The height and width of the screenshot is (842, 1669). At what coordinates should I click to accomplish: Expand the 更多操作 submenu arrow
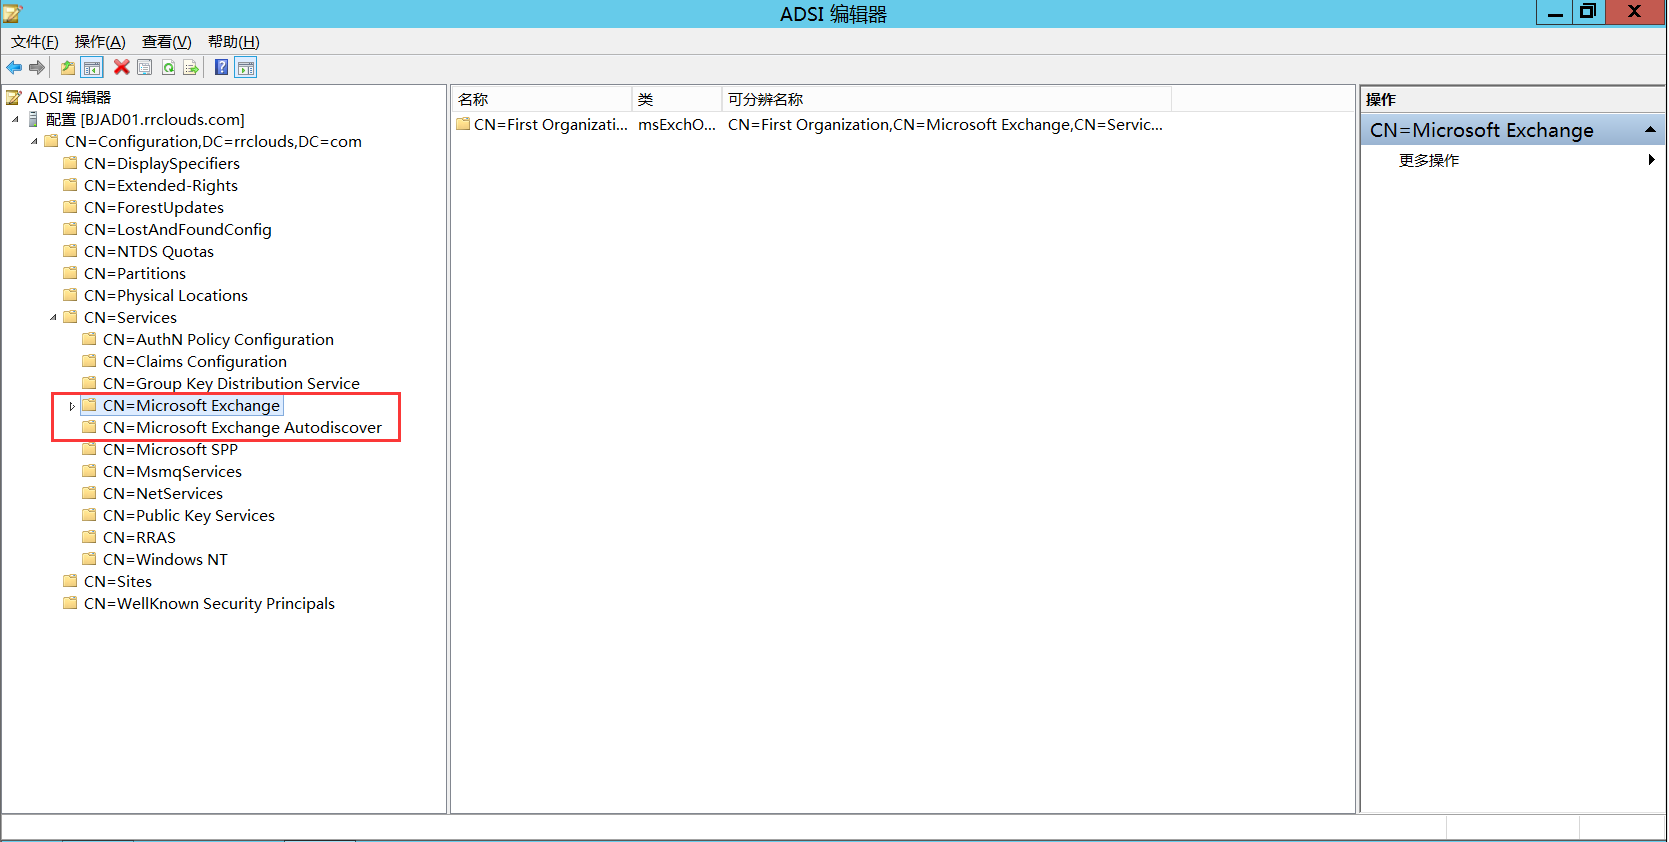(1651, 160)
